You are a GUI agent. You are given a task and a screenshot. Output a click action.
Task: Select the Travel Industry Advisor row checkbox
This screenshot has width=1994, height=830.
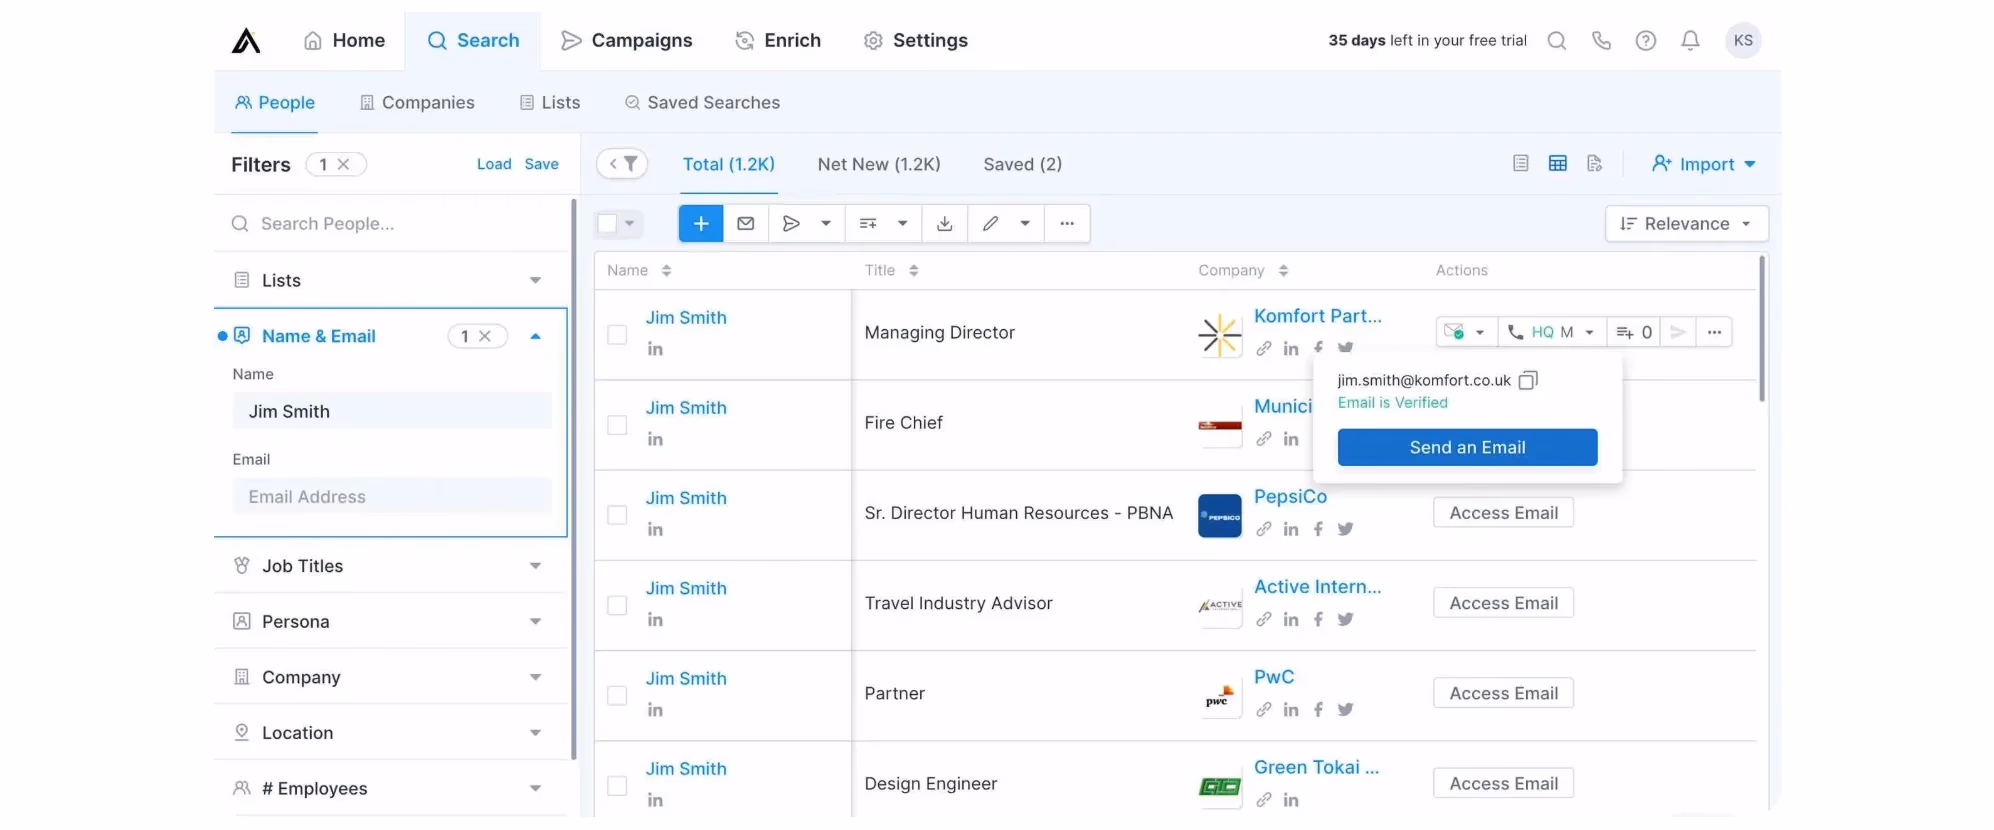click(617, 605)
